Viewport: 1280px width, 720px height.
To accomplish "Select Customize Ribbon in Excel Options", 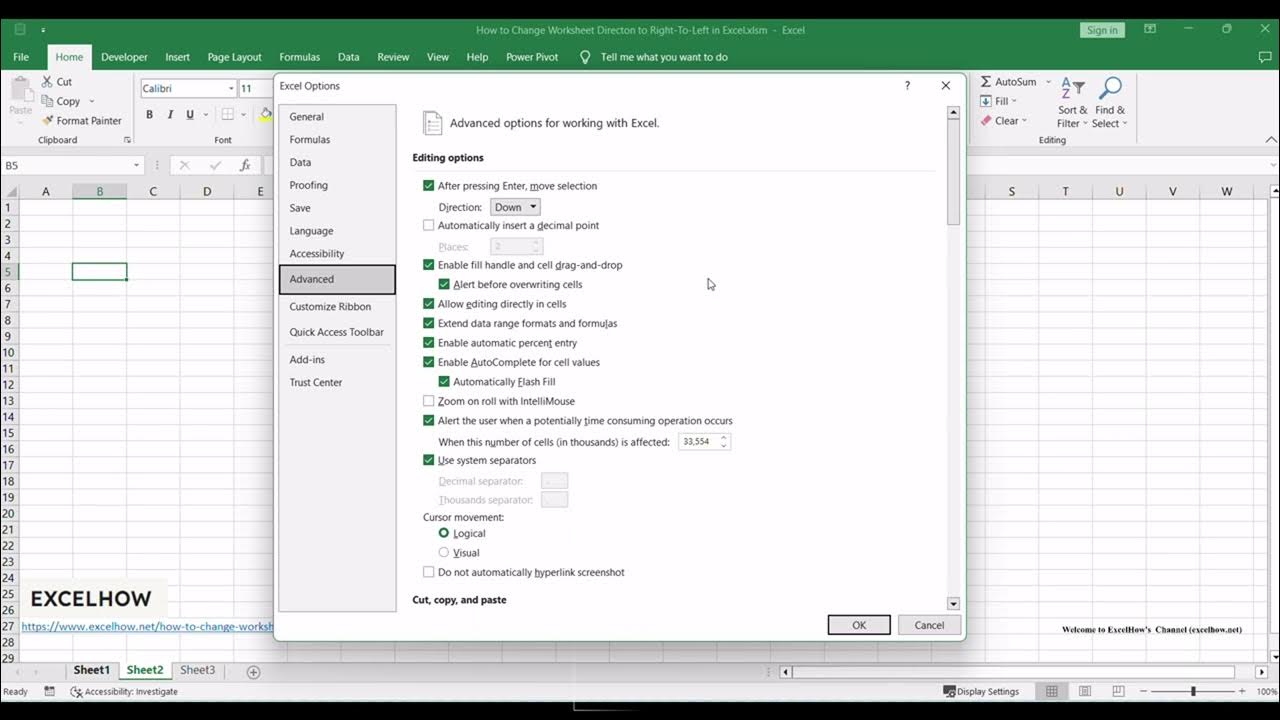I will pos(337,307).
